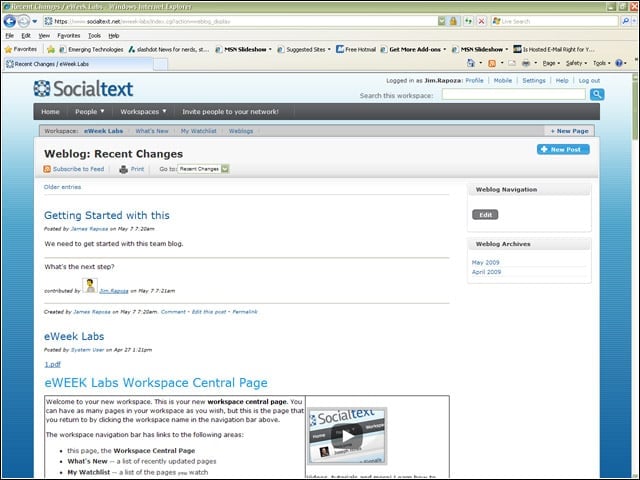Expand the Suggested Sites dropdown
The image size is (640, 480).
click(329, 49)
